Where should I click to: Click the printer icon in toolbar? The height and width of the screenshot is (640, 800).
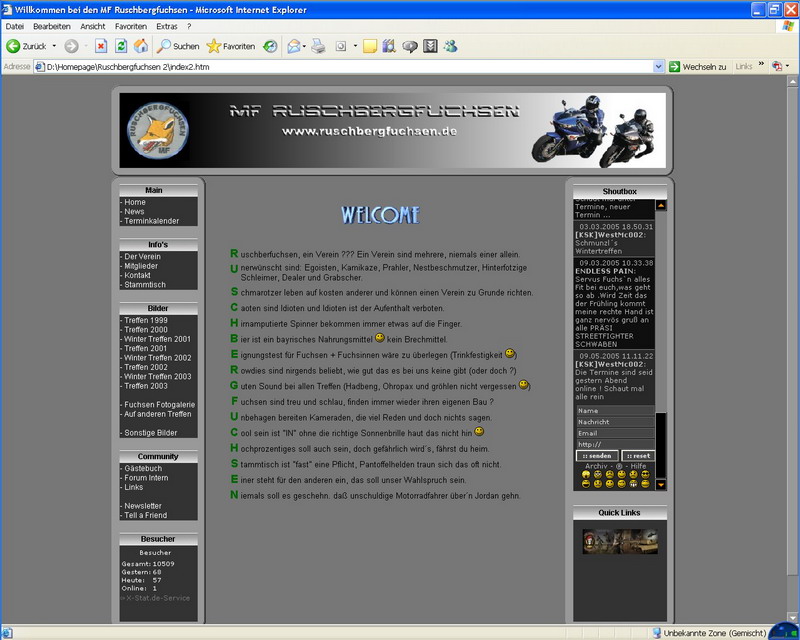click(318, 46)
